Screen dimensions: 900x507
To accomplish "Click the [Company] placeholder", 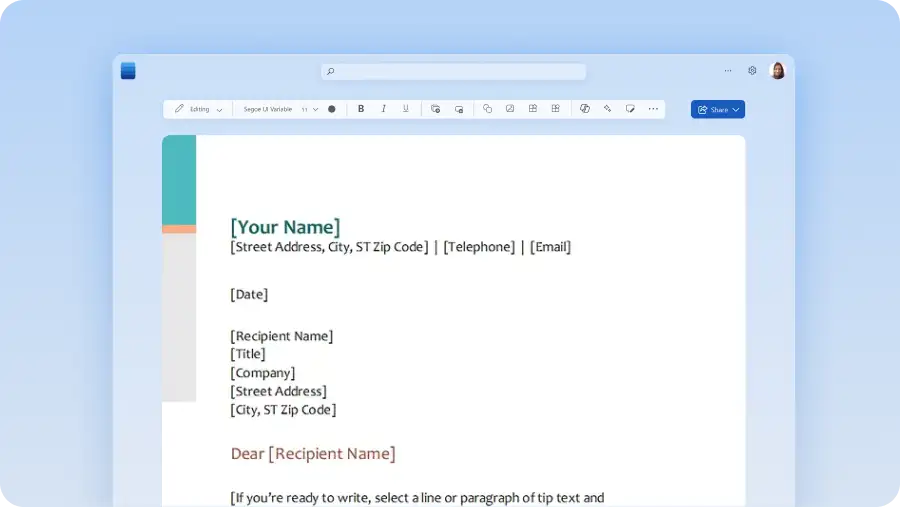I will pyautogui.click(x=263, y=373).
